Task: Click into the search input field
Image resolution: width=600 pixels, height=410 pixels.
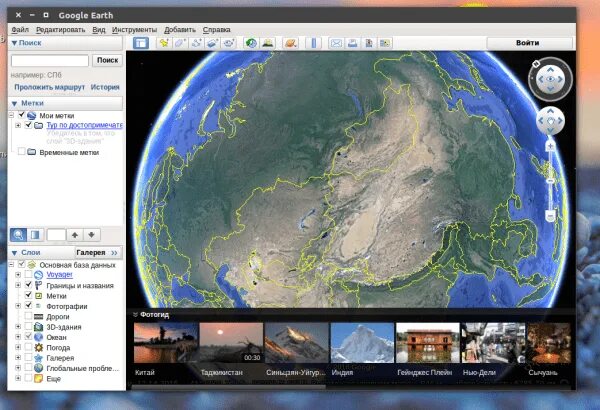Action: pyautogui.click(x=50, y=60)
